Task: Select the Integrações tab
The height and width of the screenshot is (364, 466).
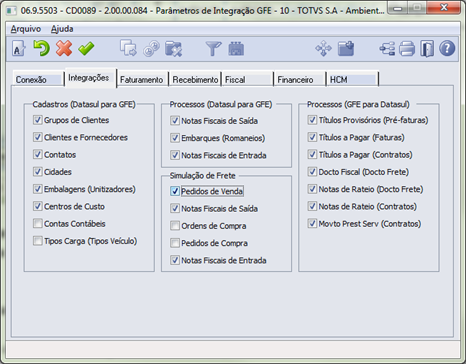Action: [90, 78]
